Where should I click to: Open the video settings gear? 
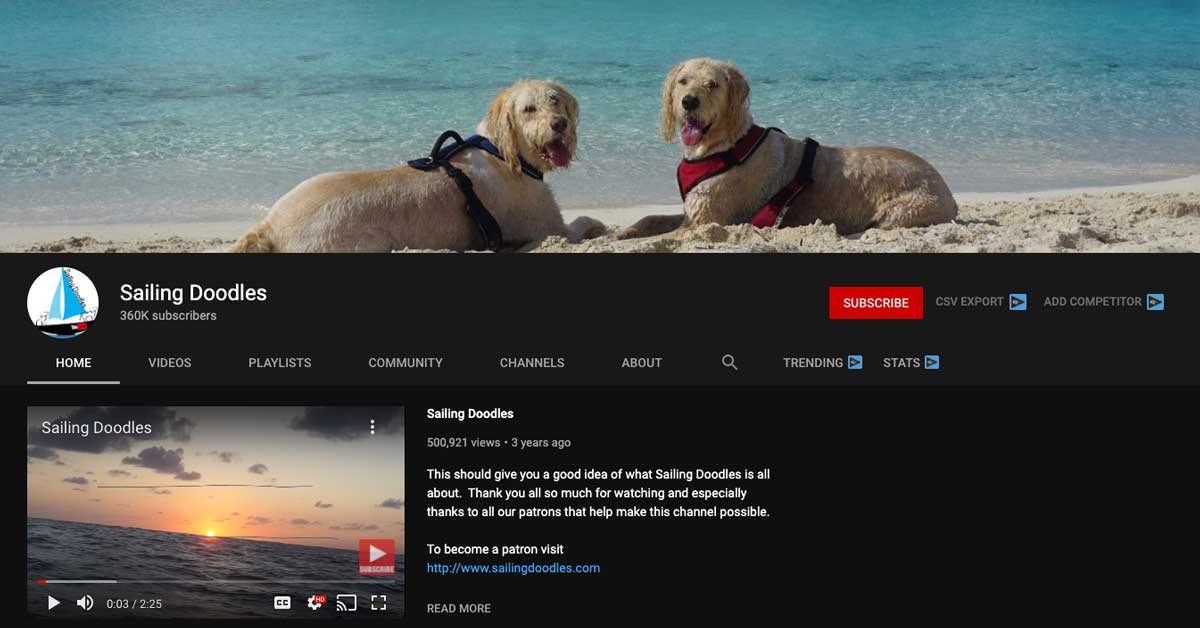[x=315, y=603]
